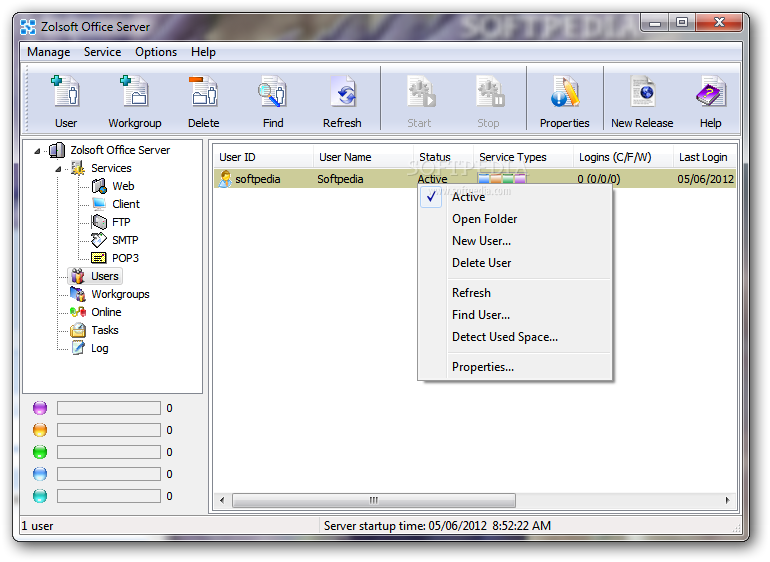This screenshot has height=562, width=770.
Task: Open the Options menu
Action: [156, 52]
